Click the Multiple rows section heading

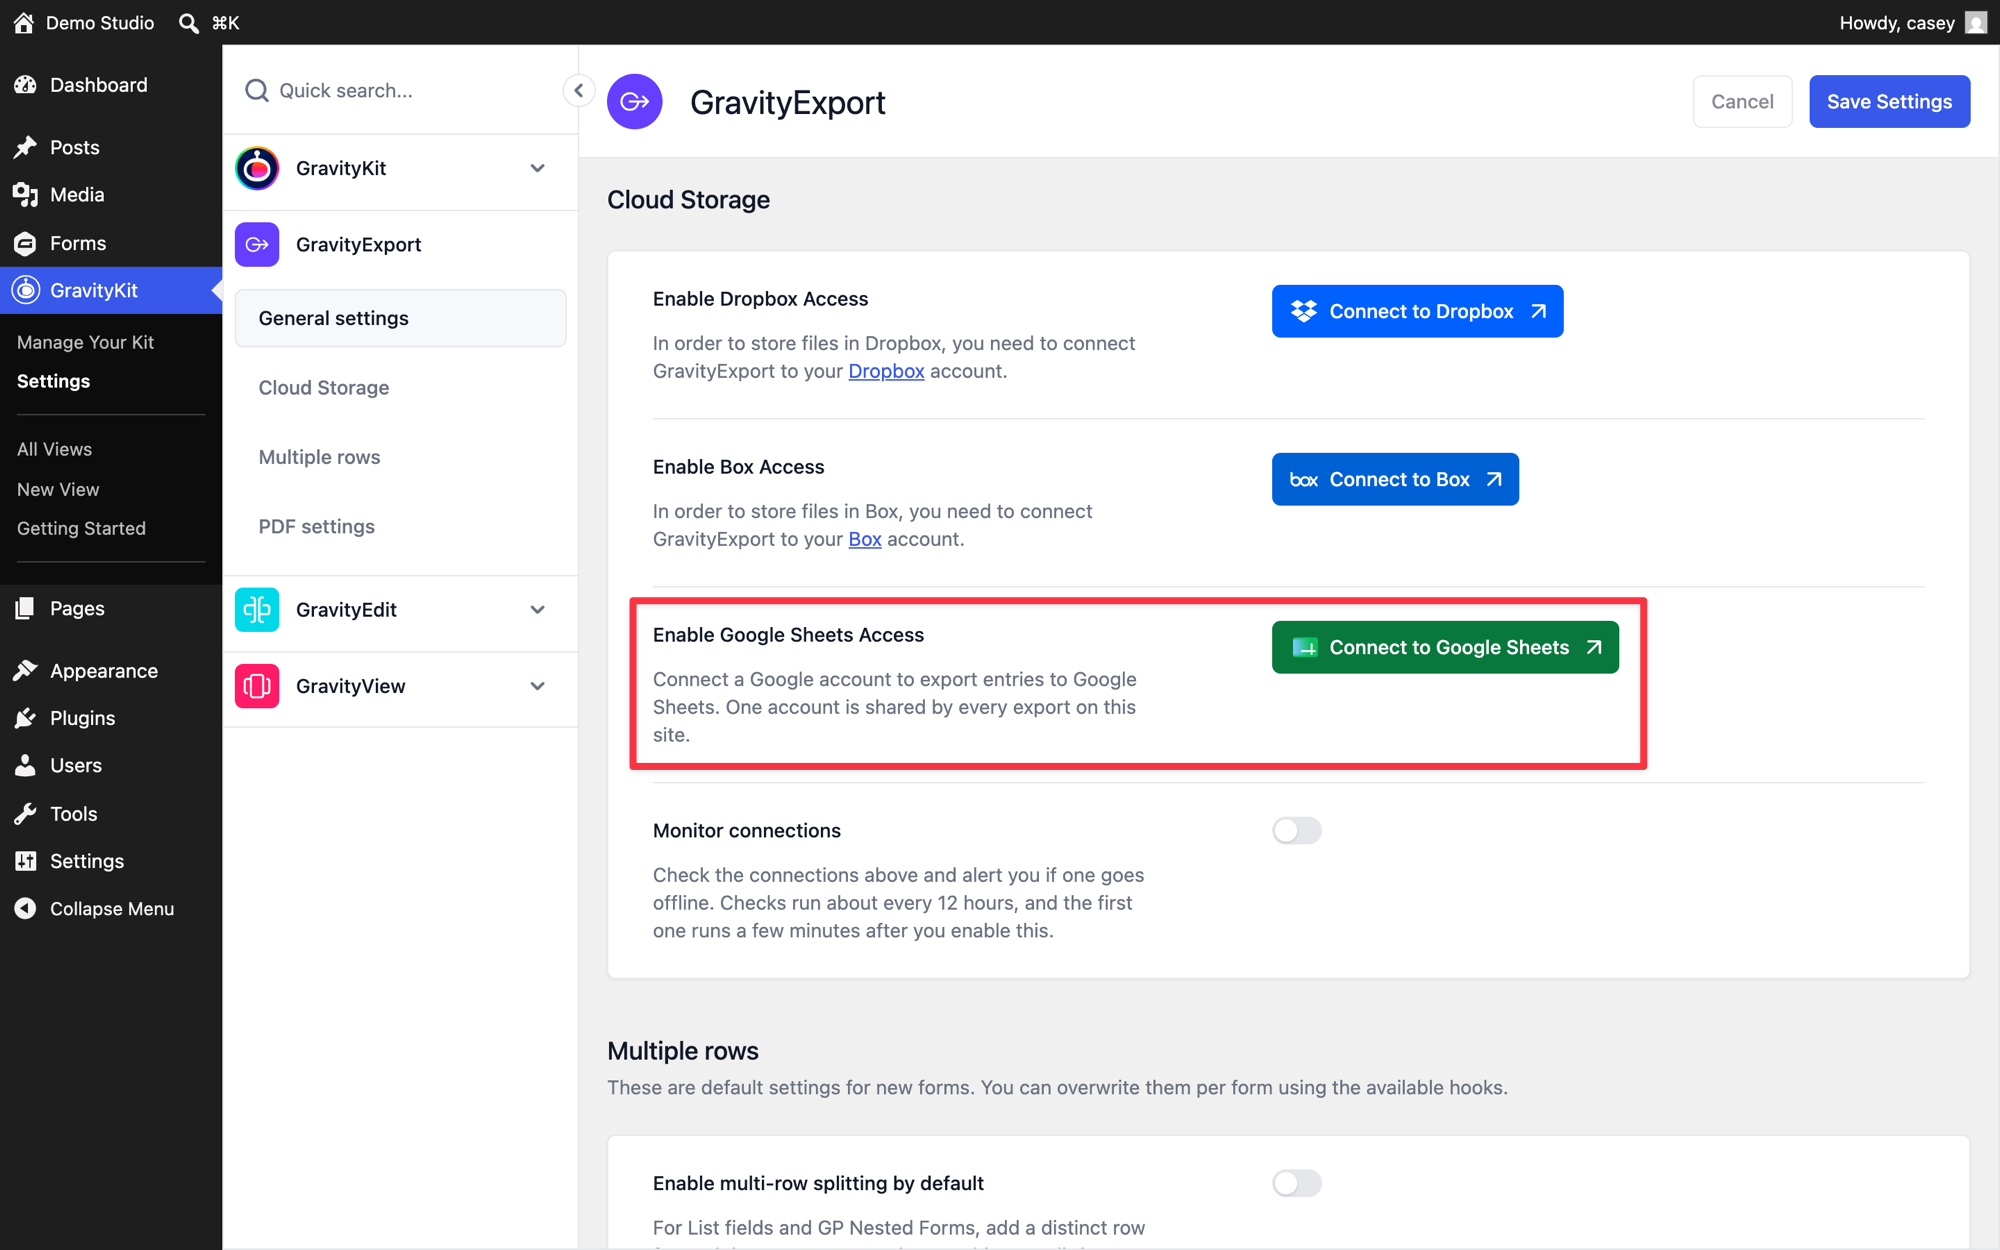683,1051
